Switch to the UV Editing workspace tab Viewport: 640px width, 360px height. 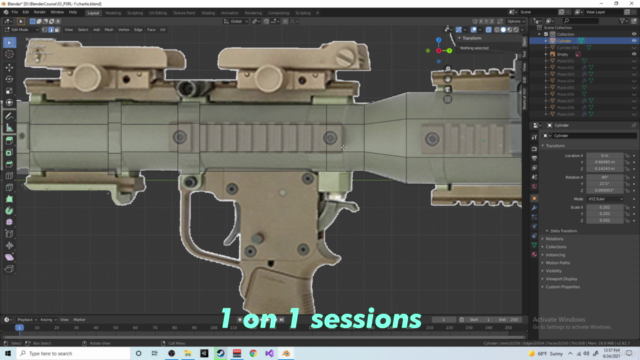tap(158, 13)
